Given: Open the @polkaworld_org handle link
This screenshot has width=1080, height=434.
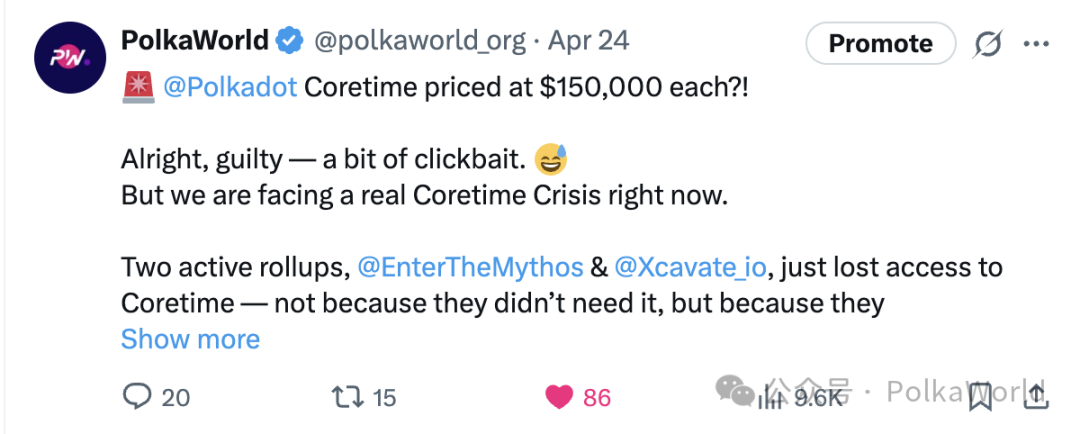Looking at the screenshot, I should (x=421, y=41).
